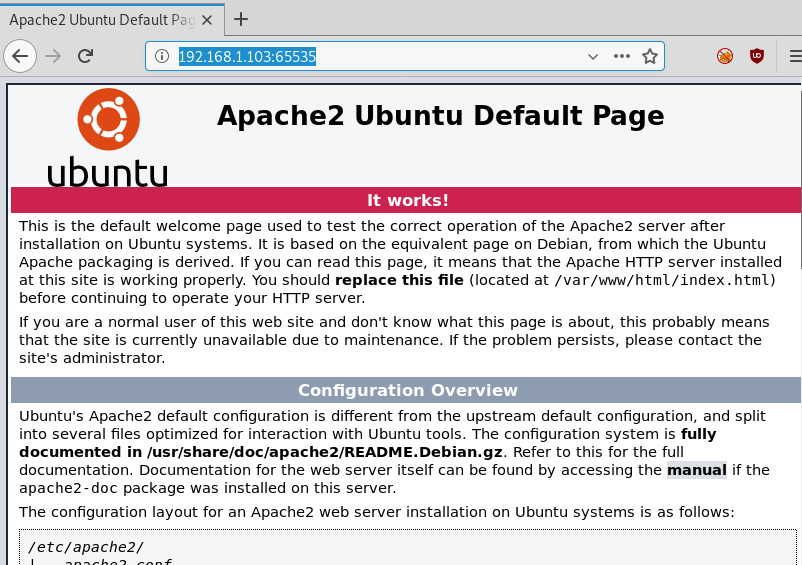The height and width of the screenshot is (565, 802).
Task: Click the Apache2 Ubuntu Default Page heading
Action: click(x=440, y=116)
